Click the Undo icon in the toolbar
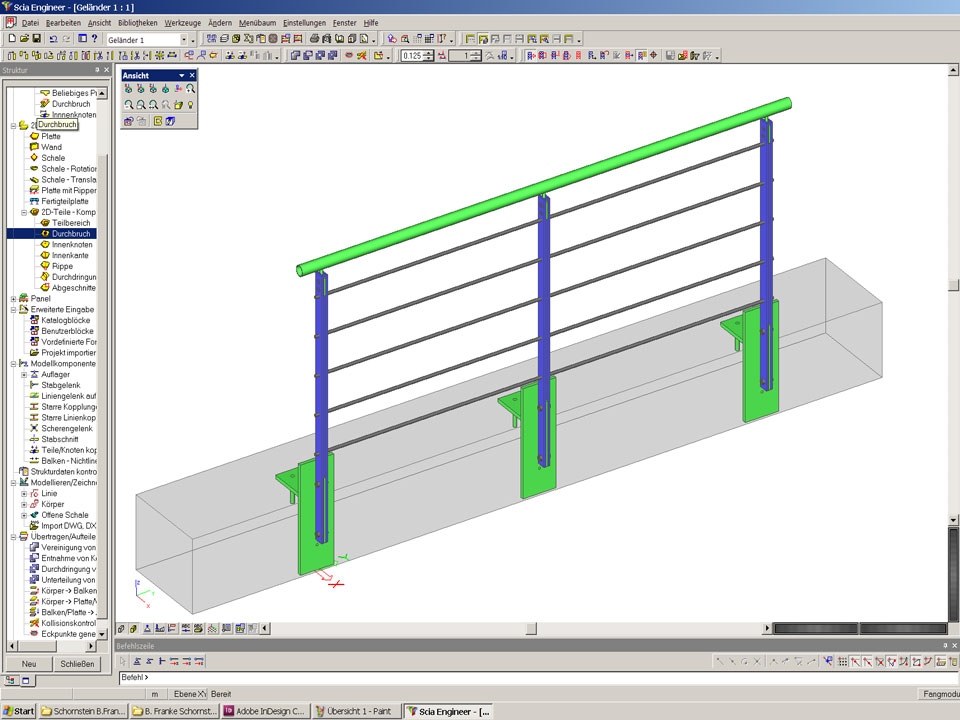The image size is (960, 720). [x=53, y=39]
